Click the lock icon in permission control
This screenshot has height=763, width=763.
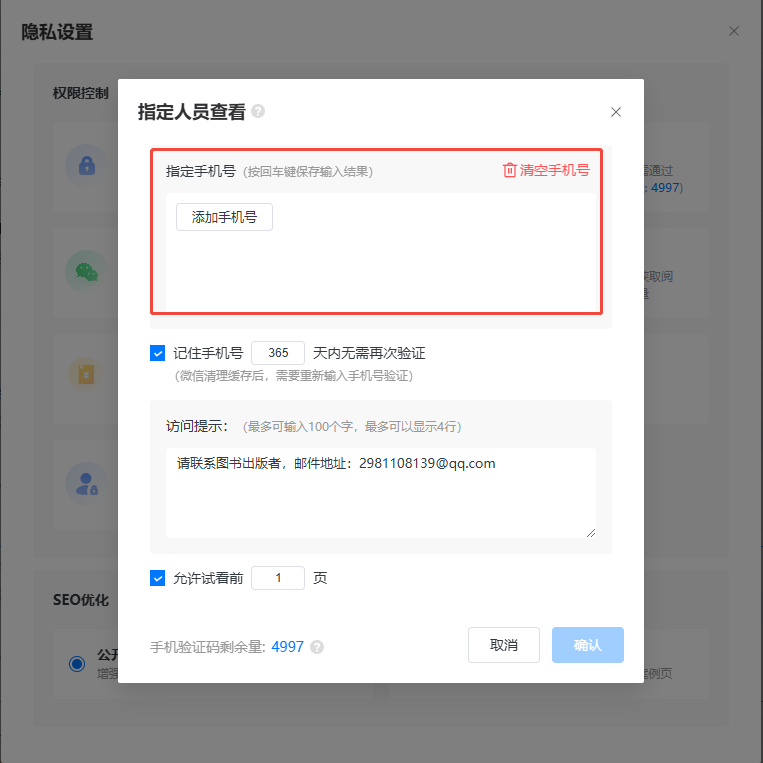point(87,165)
